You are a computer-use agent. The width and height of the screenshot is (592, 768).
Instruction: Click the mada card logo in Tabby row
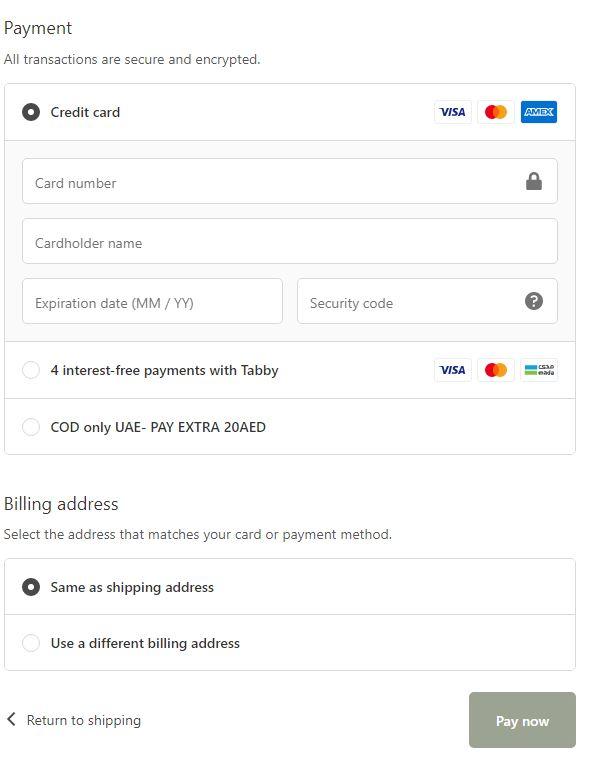[x=539, y=370]
